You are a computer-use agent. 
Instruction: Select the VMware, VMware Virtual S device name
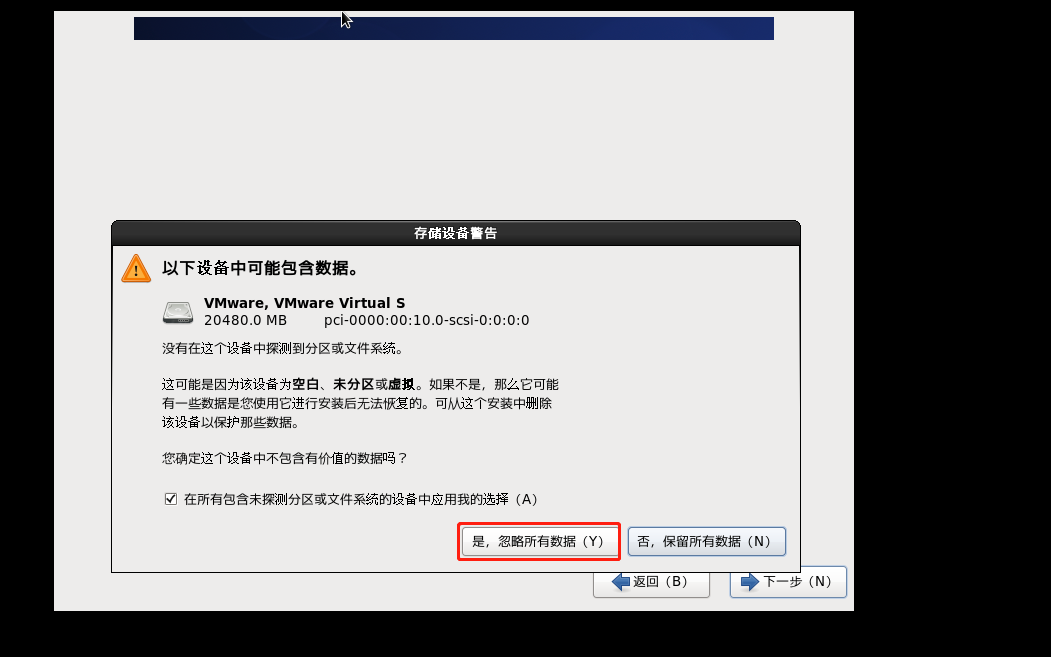304,303
